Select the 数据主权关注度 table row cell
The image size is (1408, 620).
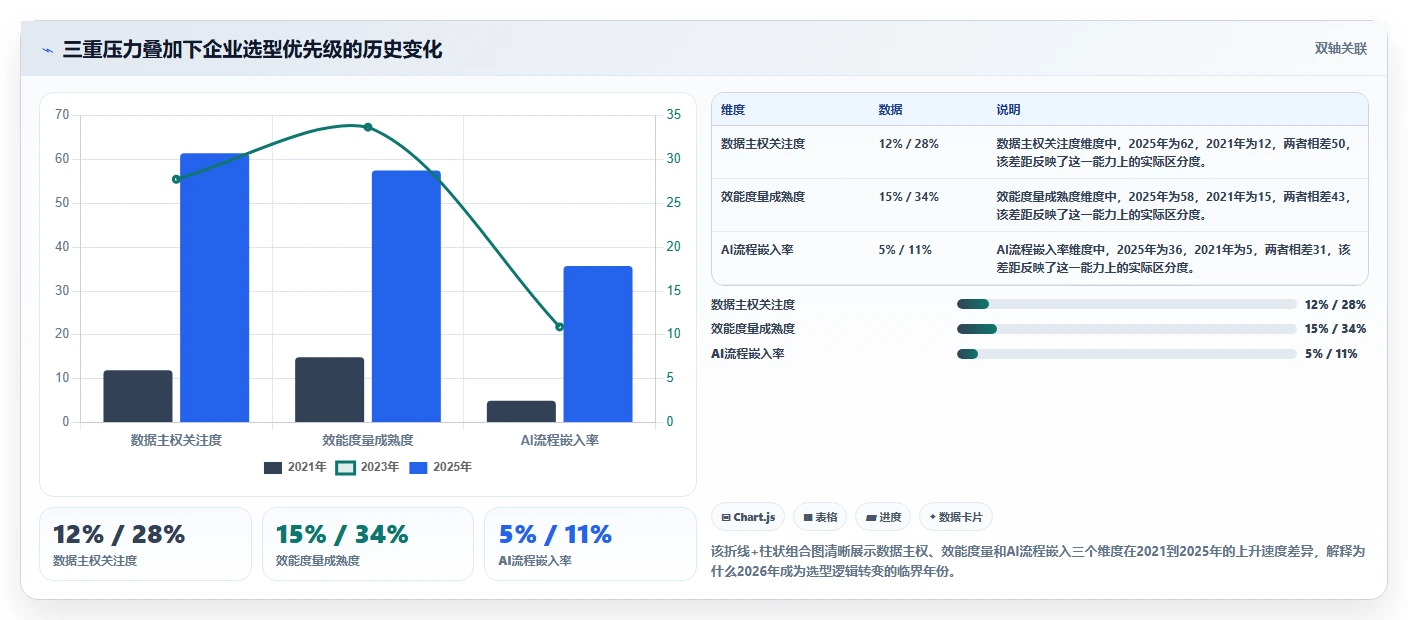763,144
